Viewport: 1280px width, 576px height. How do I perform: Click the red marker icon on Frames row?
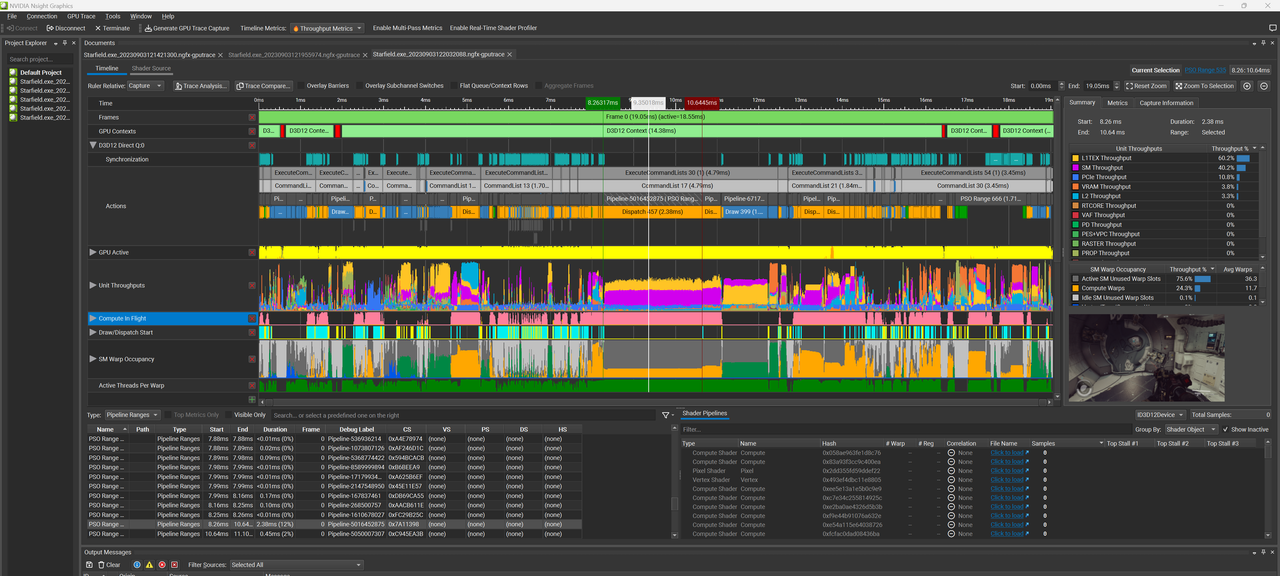click(x=252, y=117)
